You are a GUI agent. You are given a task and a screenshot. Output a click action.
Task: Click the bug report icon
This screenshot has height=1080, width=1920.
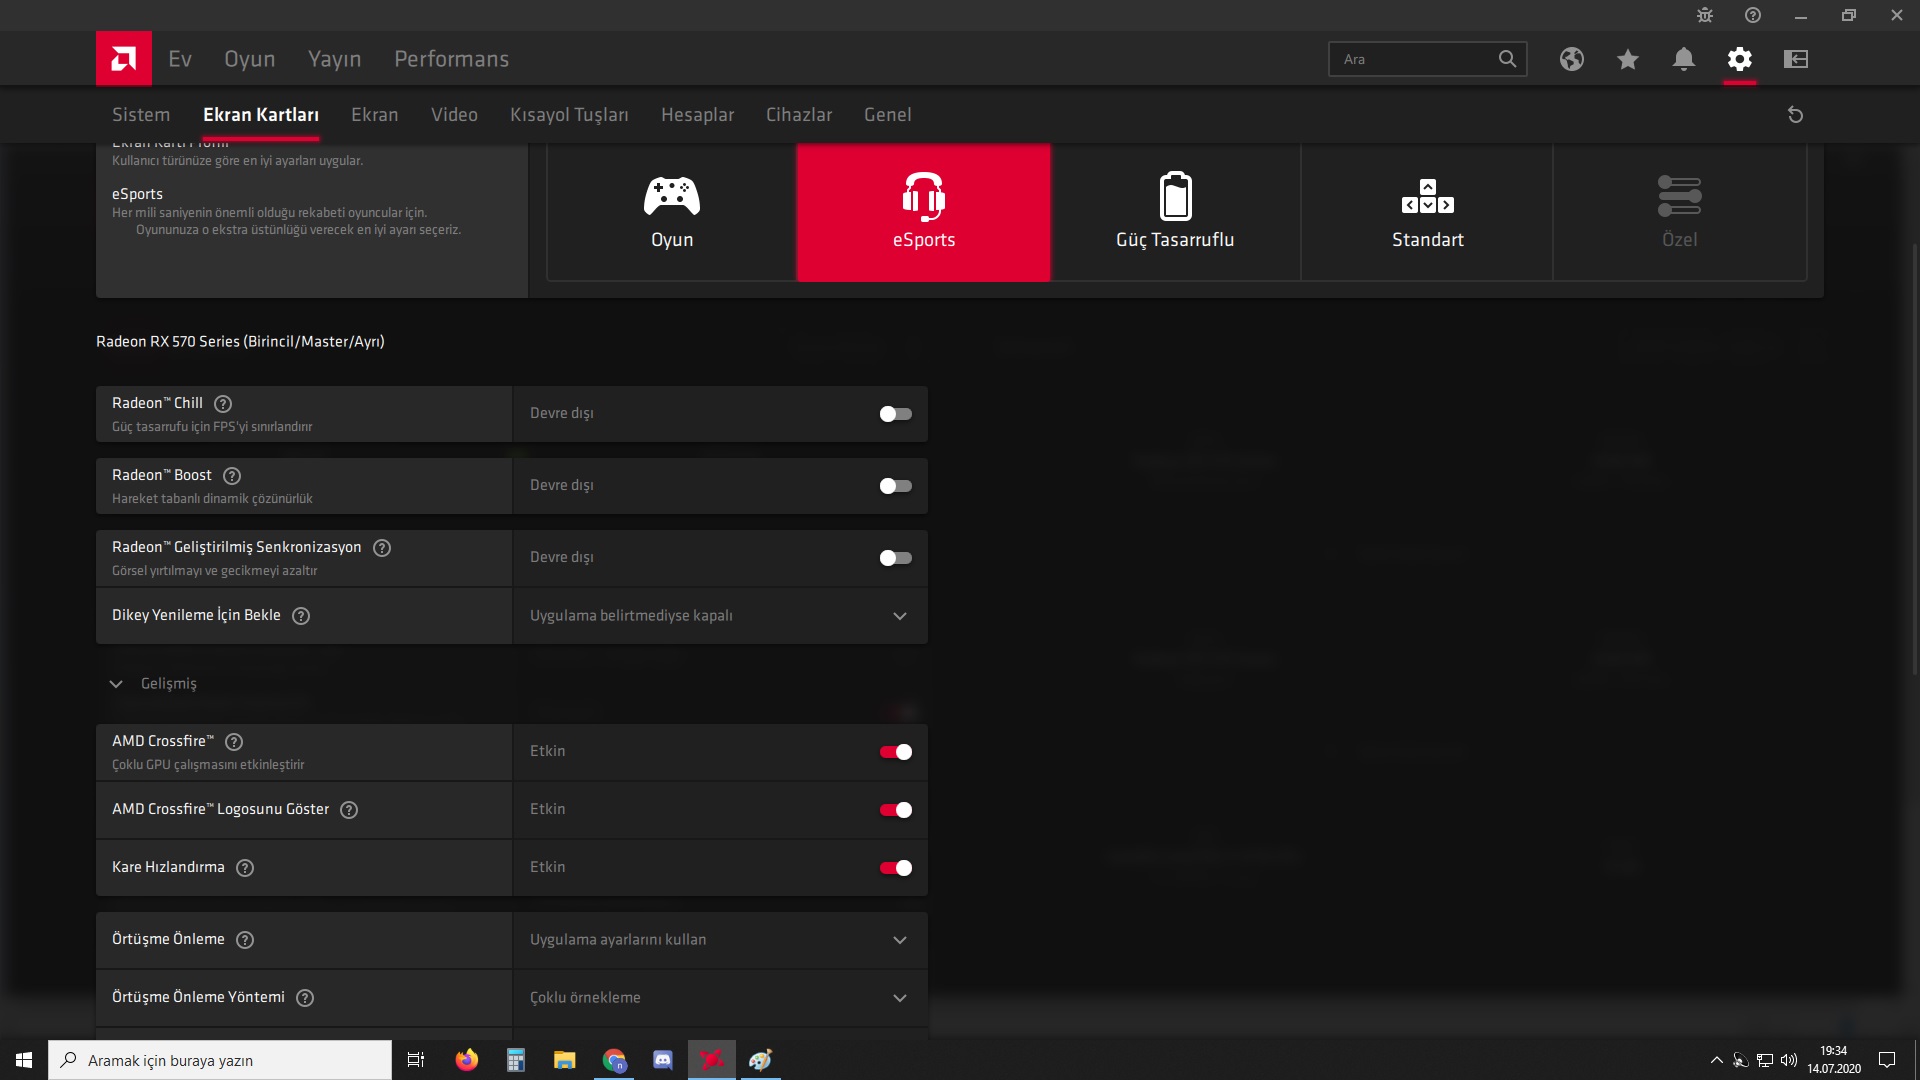point(1704,15)
